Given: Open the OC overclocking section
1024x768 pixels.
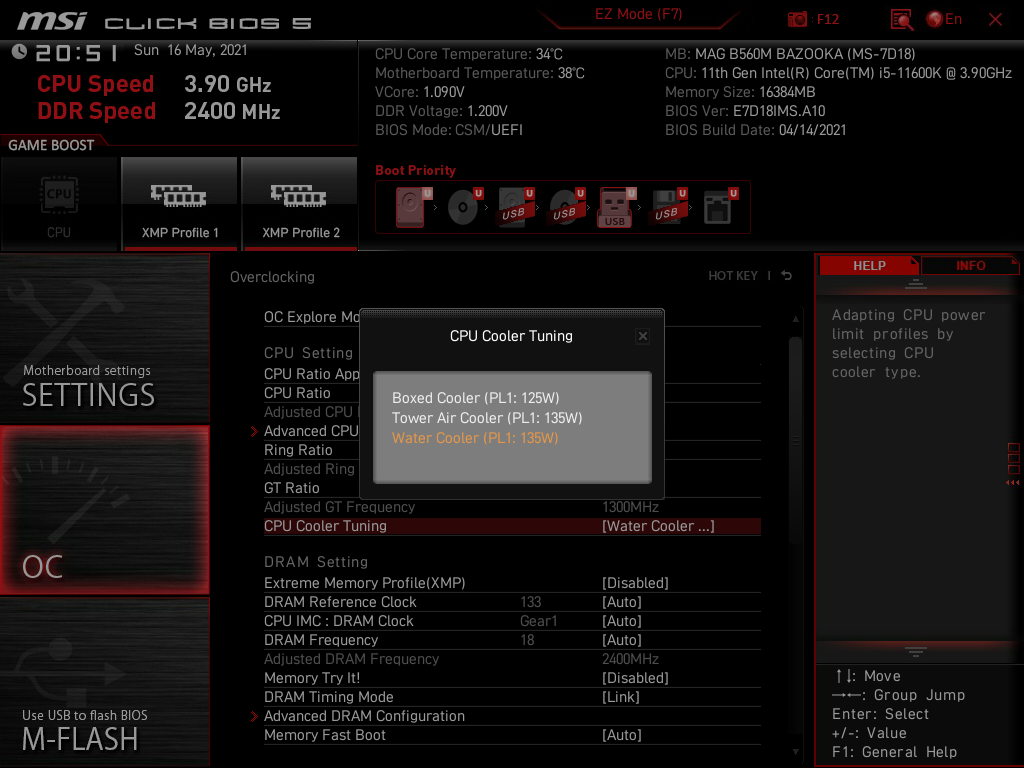Looking at the screenshot, I should (104, 510).
